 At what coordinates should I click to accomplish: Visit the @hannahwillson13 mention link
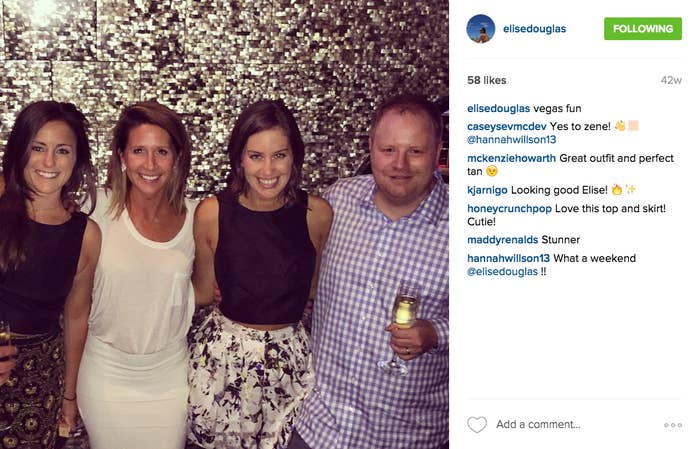click(x=512, y=140)
